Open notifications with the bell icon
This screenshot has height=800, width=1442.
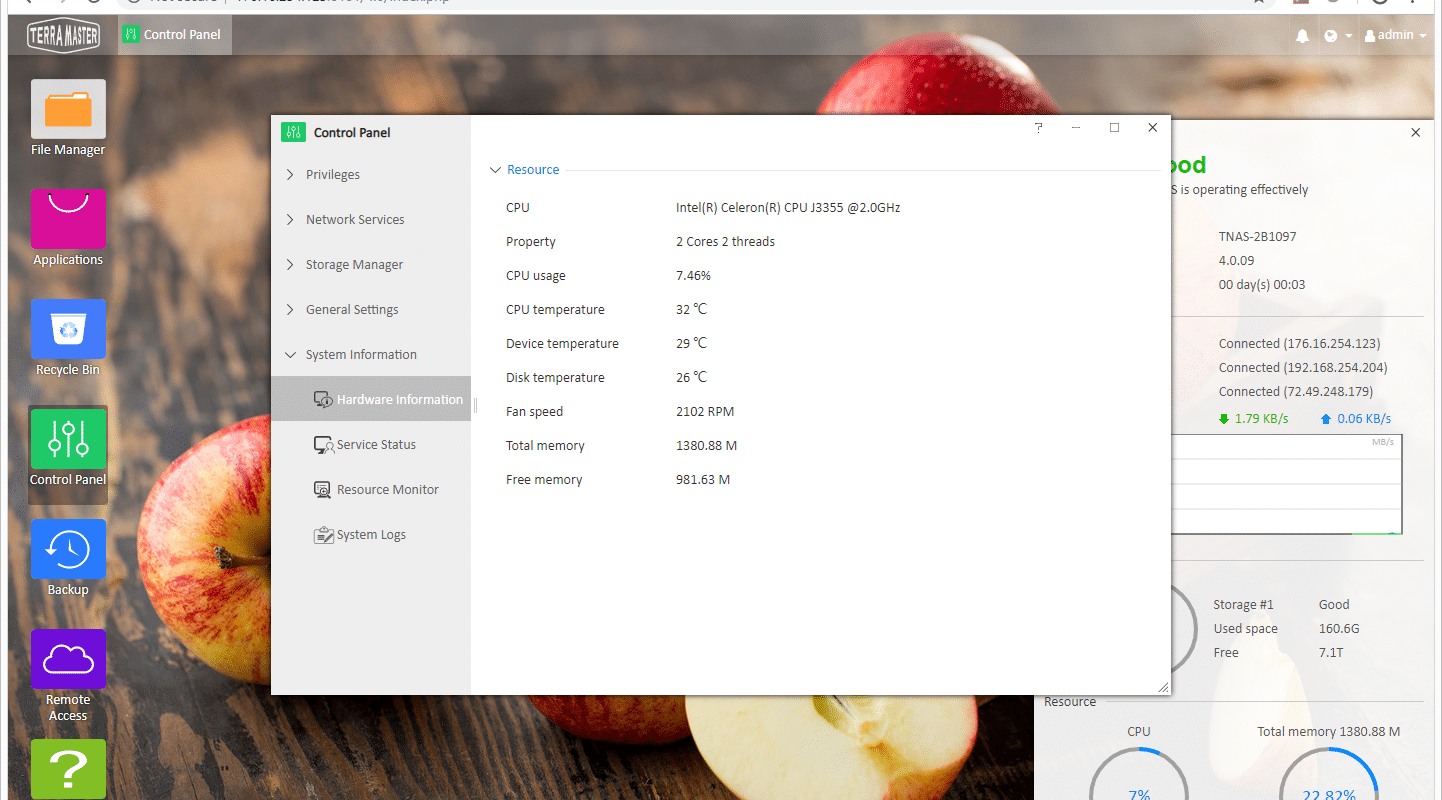pos(1302,36)
